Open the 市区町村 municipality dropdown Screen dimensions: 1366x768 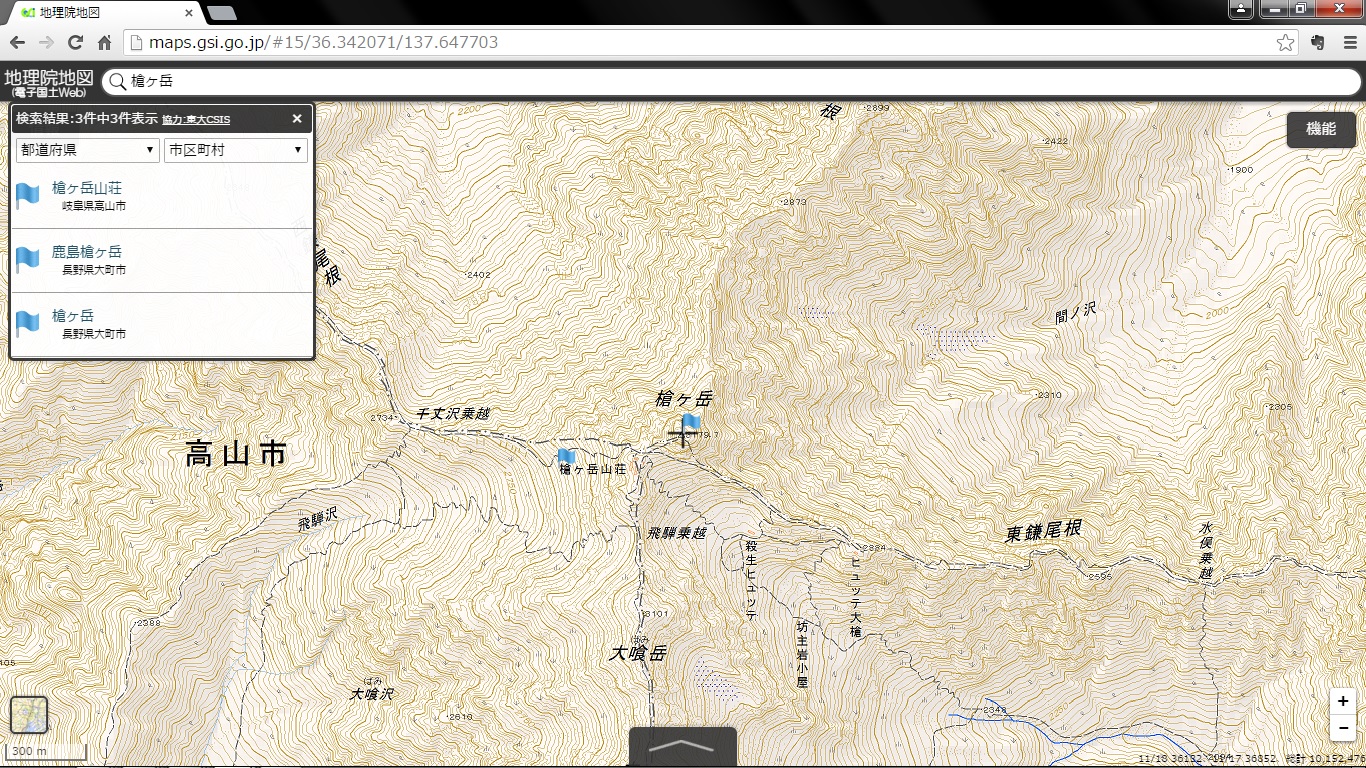click(236, 150)
